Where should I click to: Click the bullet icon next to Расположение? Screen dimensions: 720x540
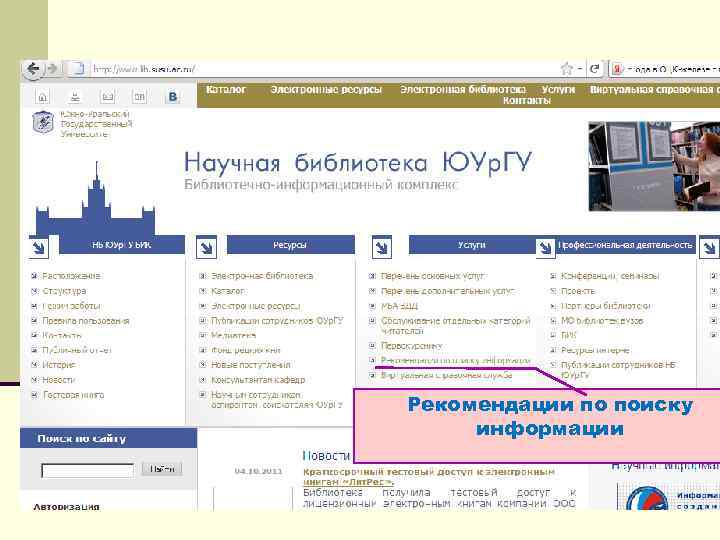point(34,276)
